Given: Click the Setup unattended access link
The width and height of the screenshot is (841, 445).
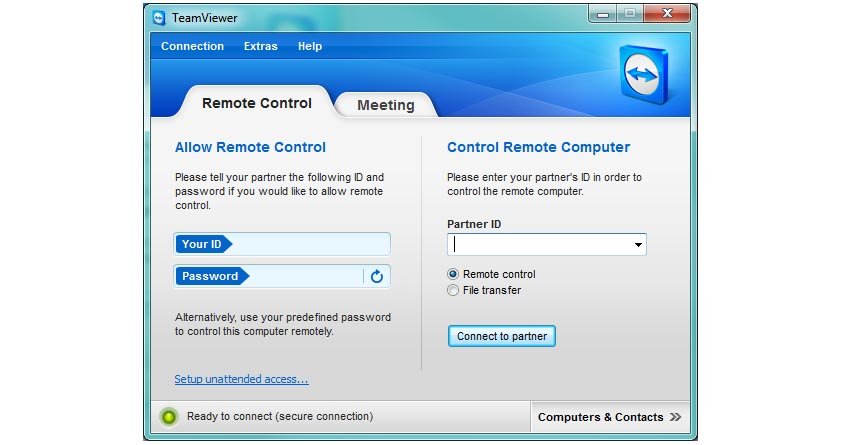Looking at the screenshot, I should point(241,379).
